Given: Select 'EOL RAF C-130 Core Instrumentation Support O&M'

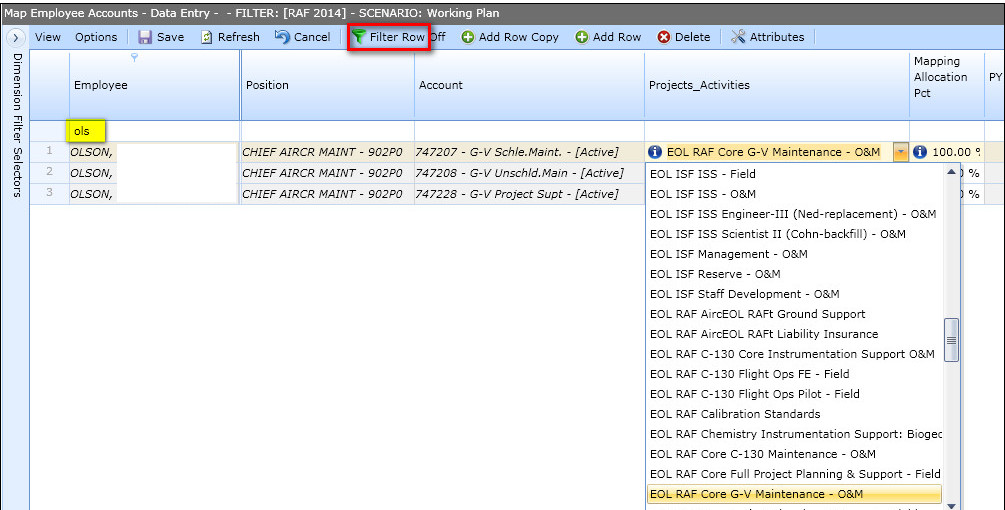Looking at the screenshot, I should (x=795, y=354).
